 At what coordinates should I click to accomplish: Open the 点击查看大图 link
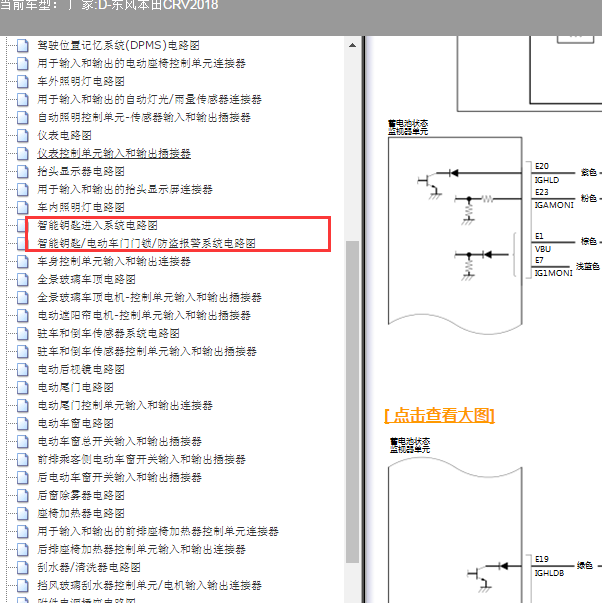click(x=439, y=415)
